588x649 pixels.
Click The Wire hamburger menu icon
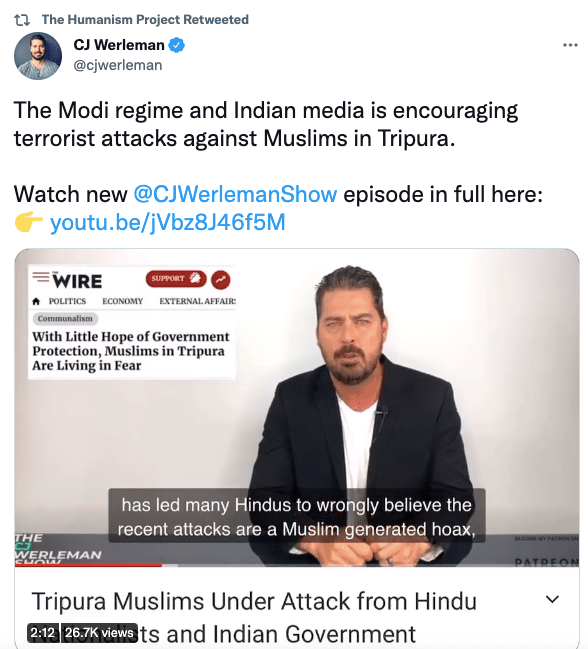point(41,276)
